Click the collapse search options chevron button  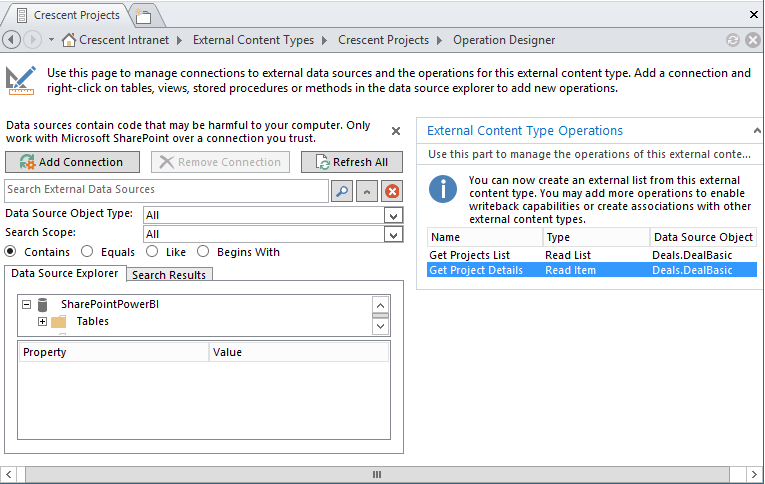(x=367, y=191)
